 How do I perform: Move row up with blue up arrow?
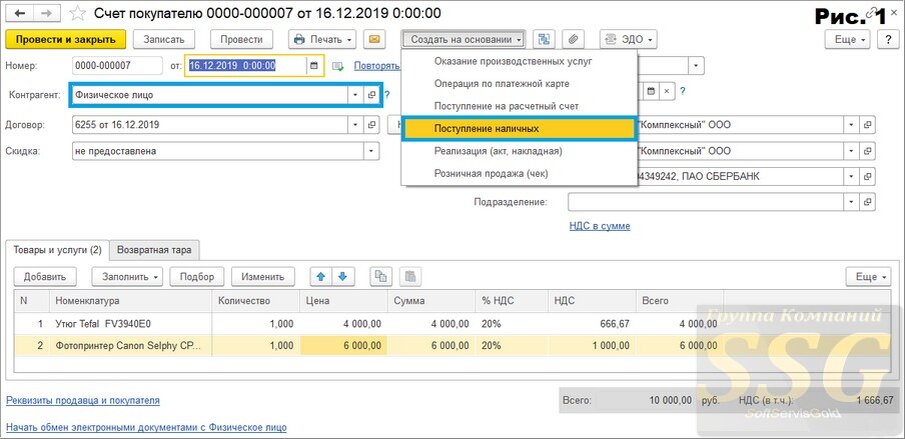click(x=321, y=276)
